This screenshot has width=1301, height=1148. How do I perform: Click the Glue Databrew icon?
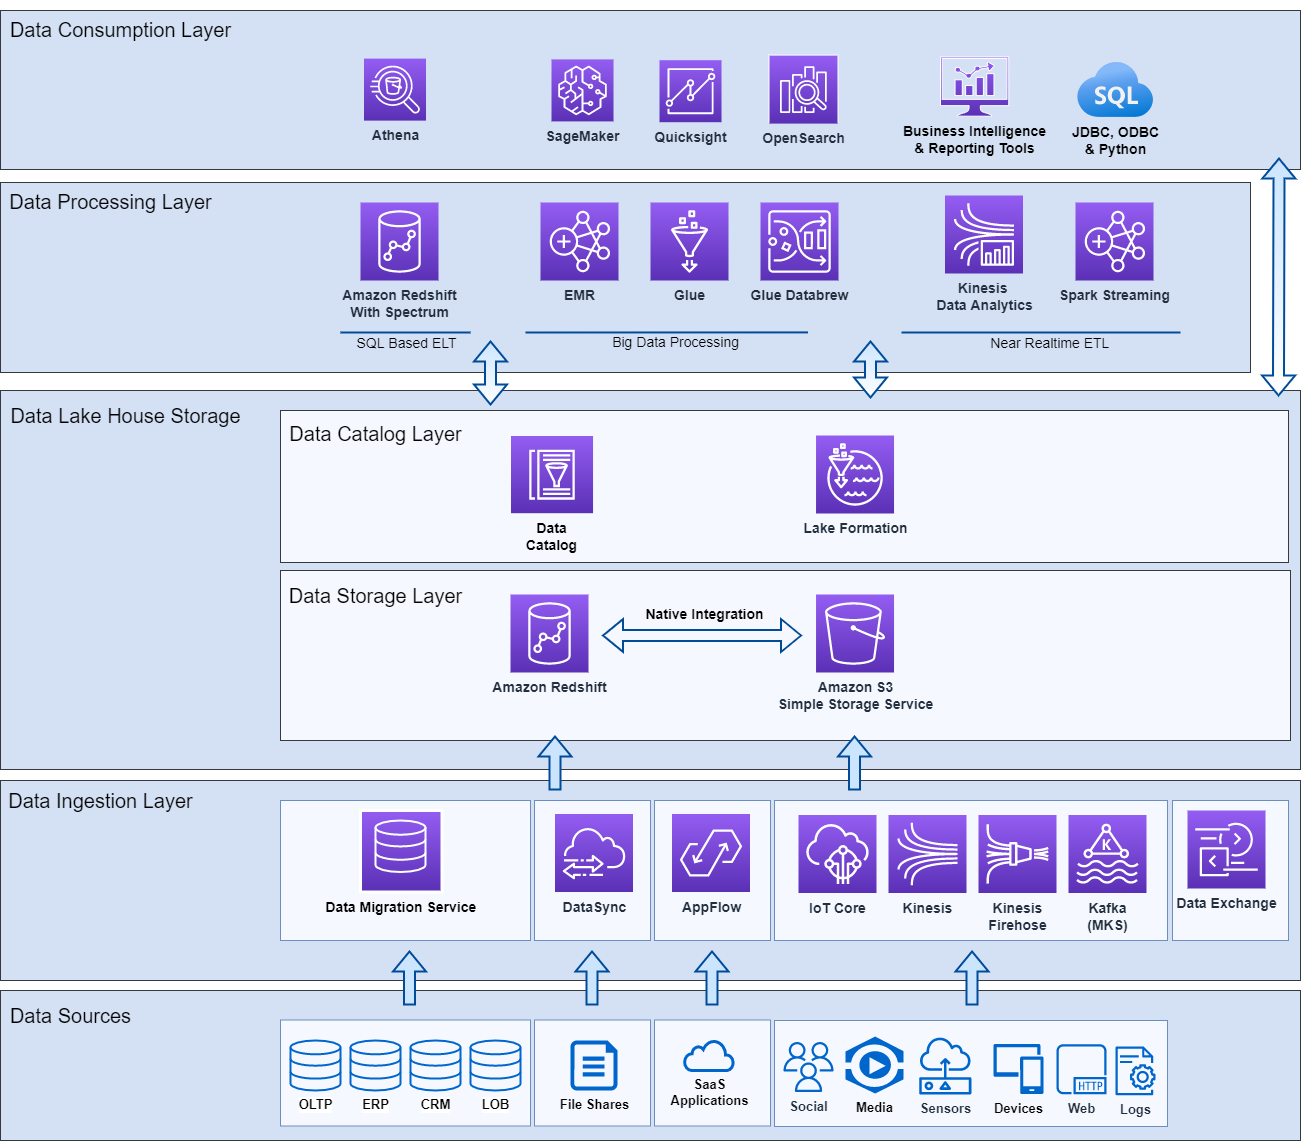pyautogui.click(x=799, y=242)
